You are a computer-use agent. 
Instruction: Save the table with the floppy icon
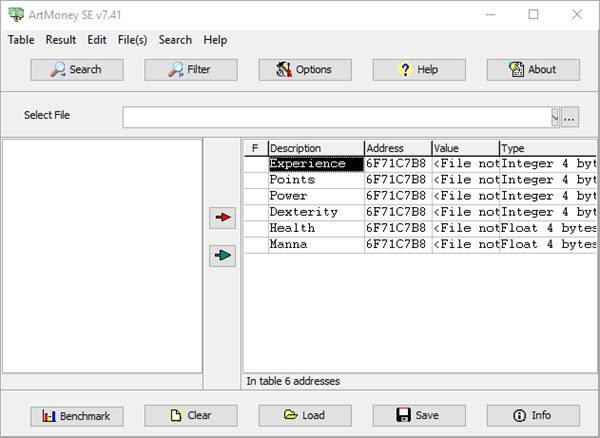point(419,416)
